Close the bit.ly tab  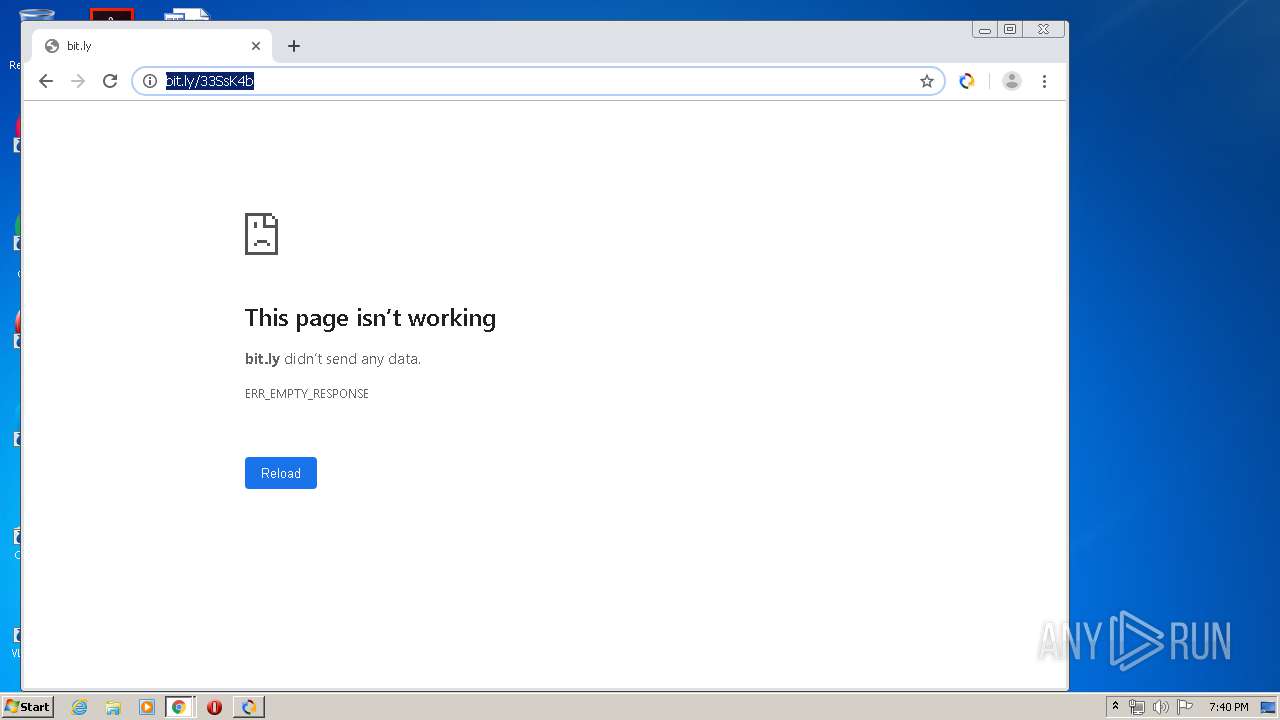pos(256,46)
